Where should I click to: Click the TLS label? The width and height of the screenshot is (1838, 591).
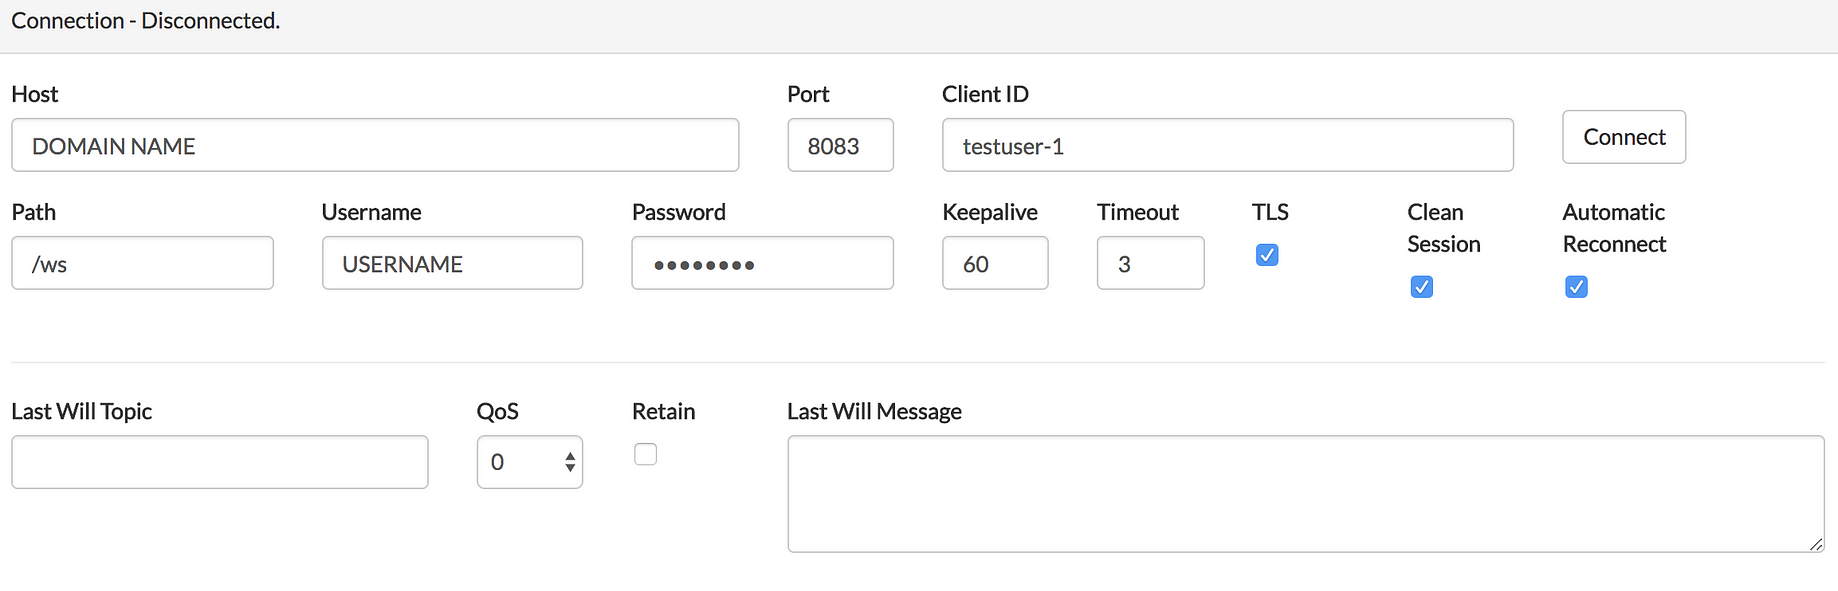coord(1270,212)
